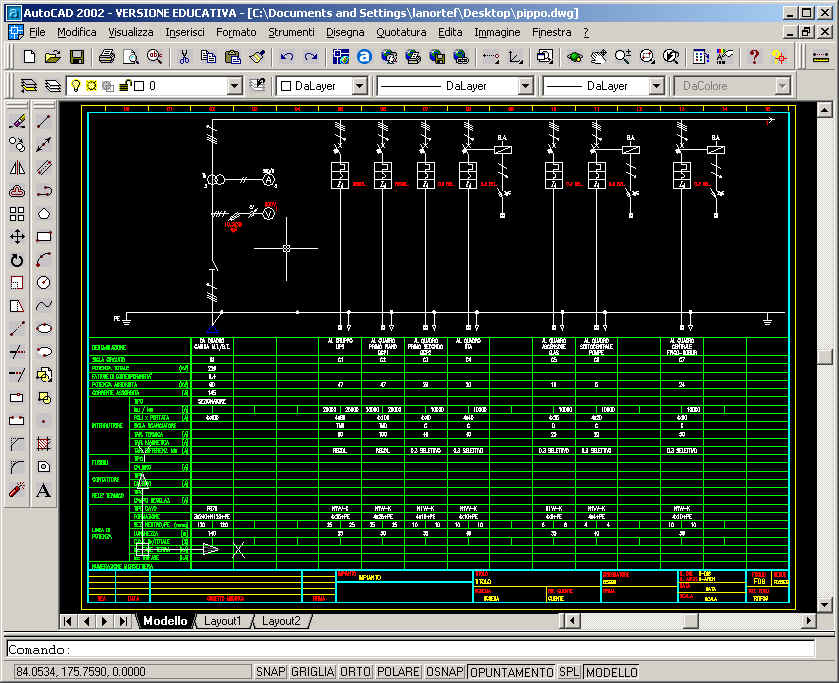839x683 pixels.
Task: Activate the Match Properties brush icon
Action: tap(257, 57)
